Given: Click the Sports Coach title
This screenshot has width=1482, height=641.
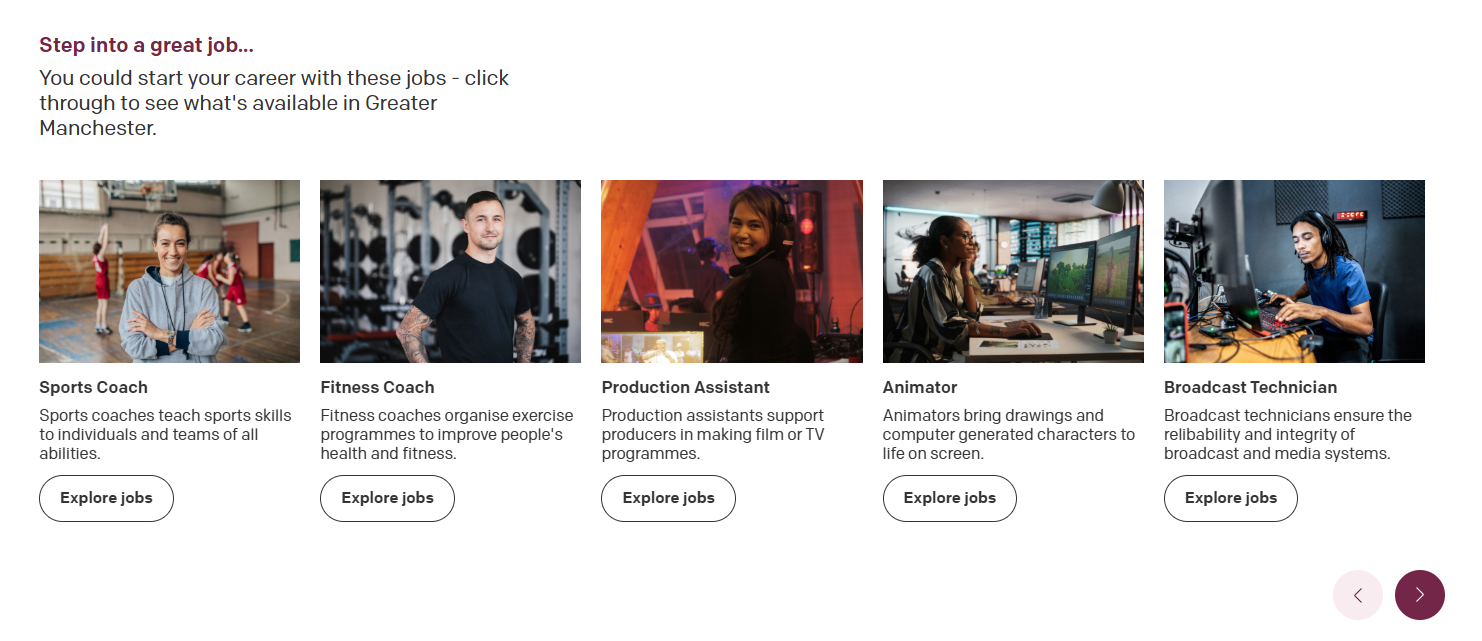Looking at the screenshot, I should tap(93, 387).
